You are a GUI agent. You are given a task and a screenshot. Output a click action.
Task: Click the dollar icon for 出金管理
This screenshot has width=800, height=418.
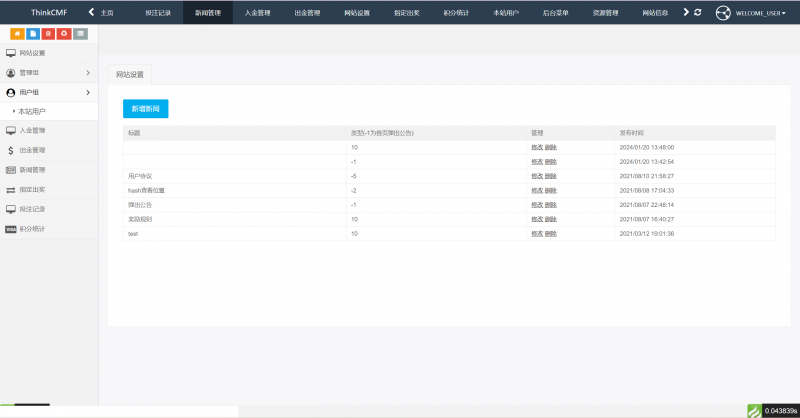pos(10,150)
